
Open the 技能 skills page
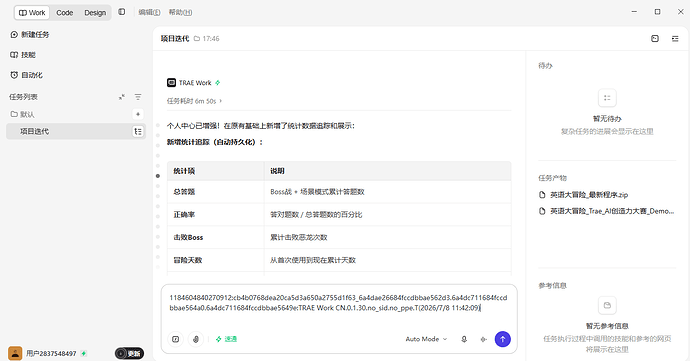[x=22, y=55]
